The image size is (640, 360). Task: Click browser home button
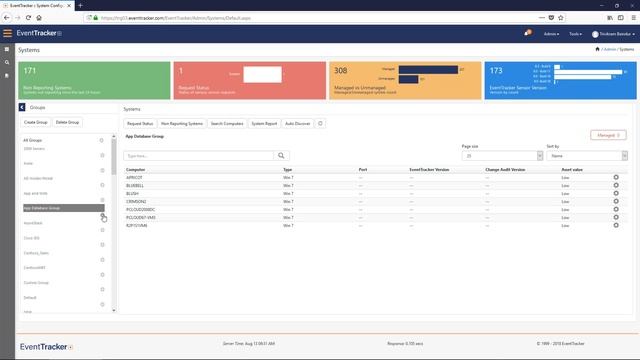[x=39, y=18]
